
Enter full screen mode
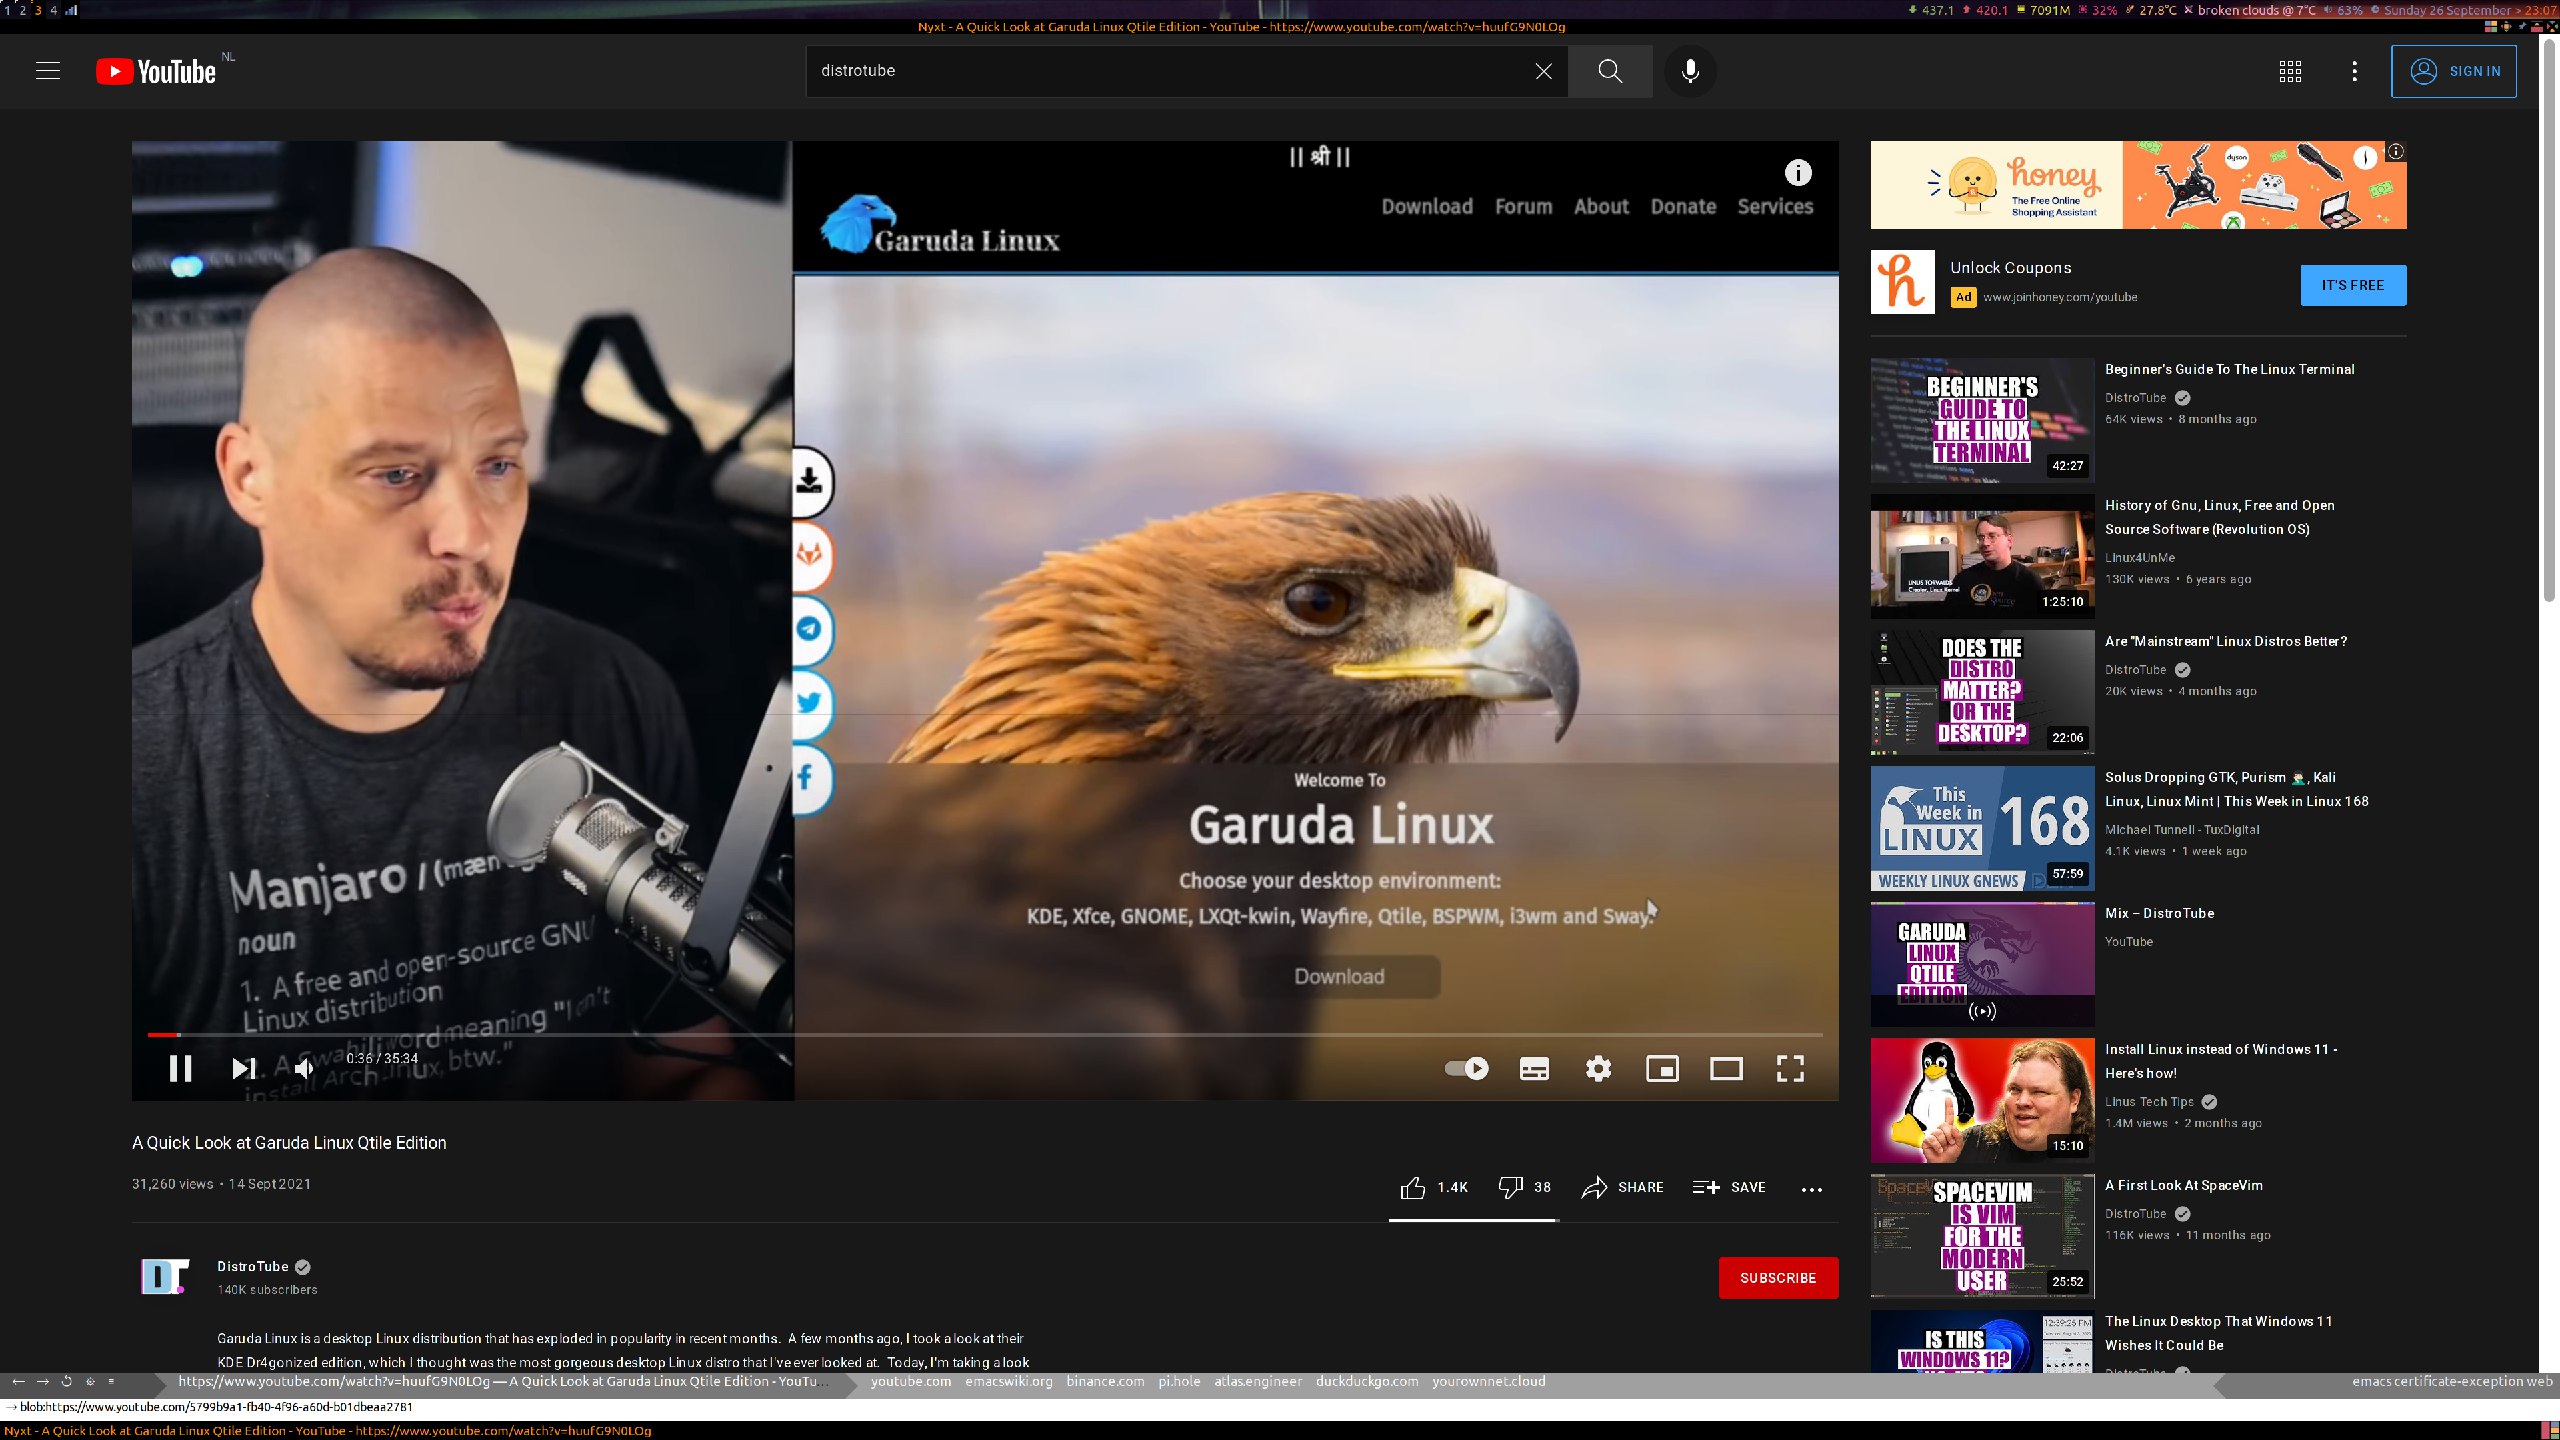coord(1790,1068)
